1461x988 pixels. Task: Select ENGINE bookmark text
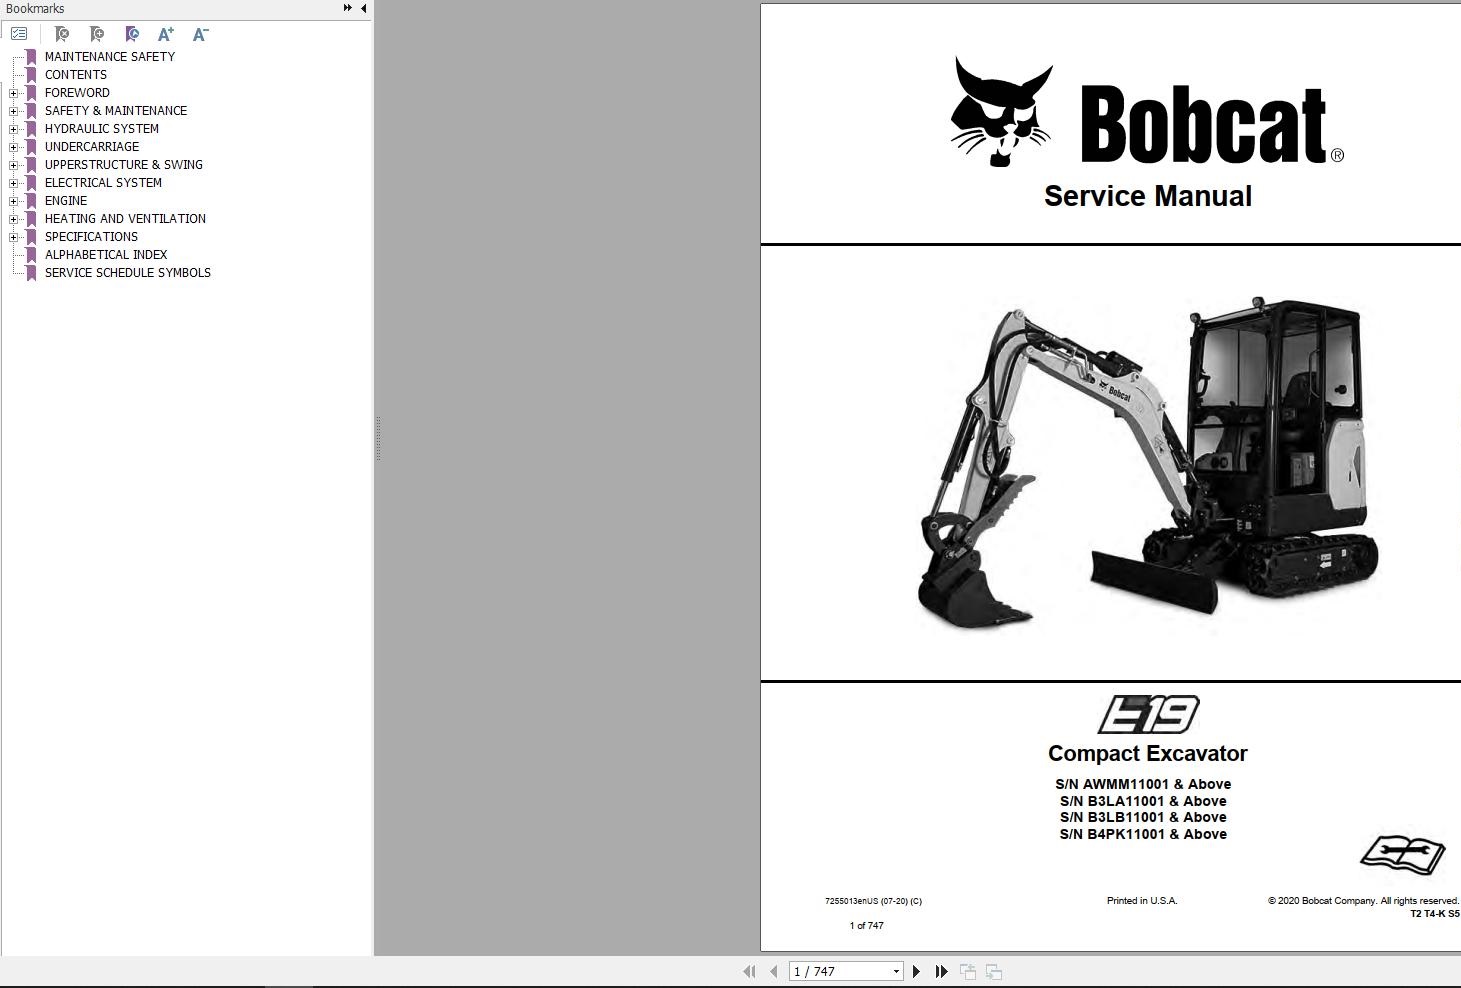point(66,201)
